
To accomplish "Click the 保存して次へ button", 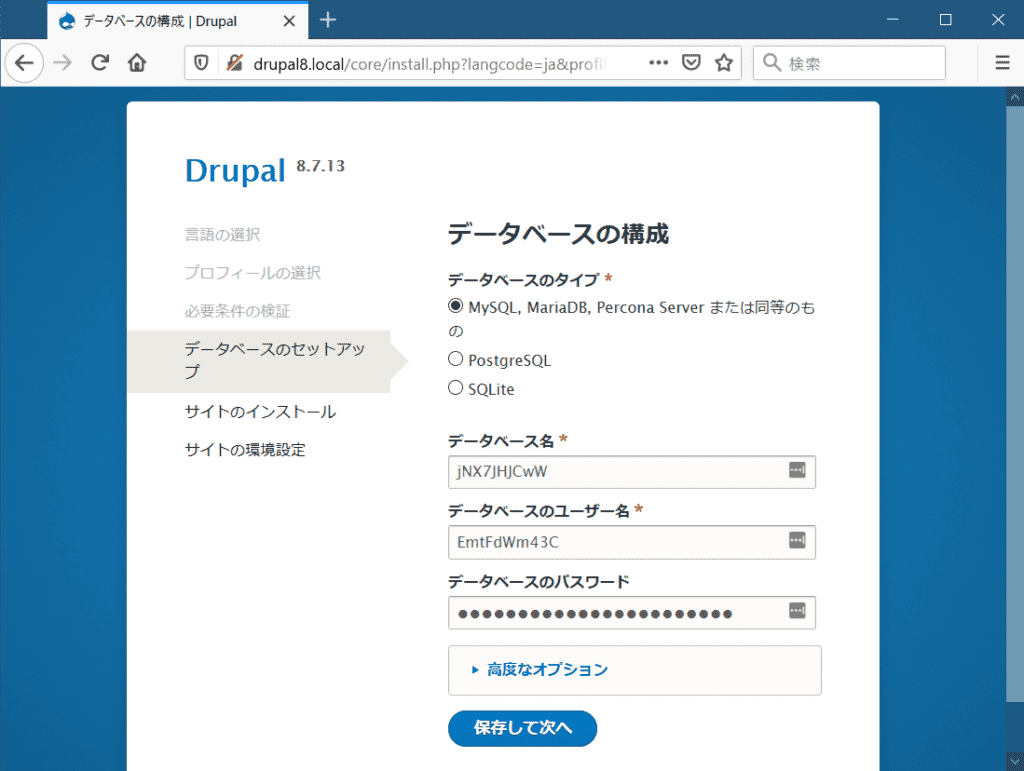I will coord(522,728).
